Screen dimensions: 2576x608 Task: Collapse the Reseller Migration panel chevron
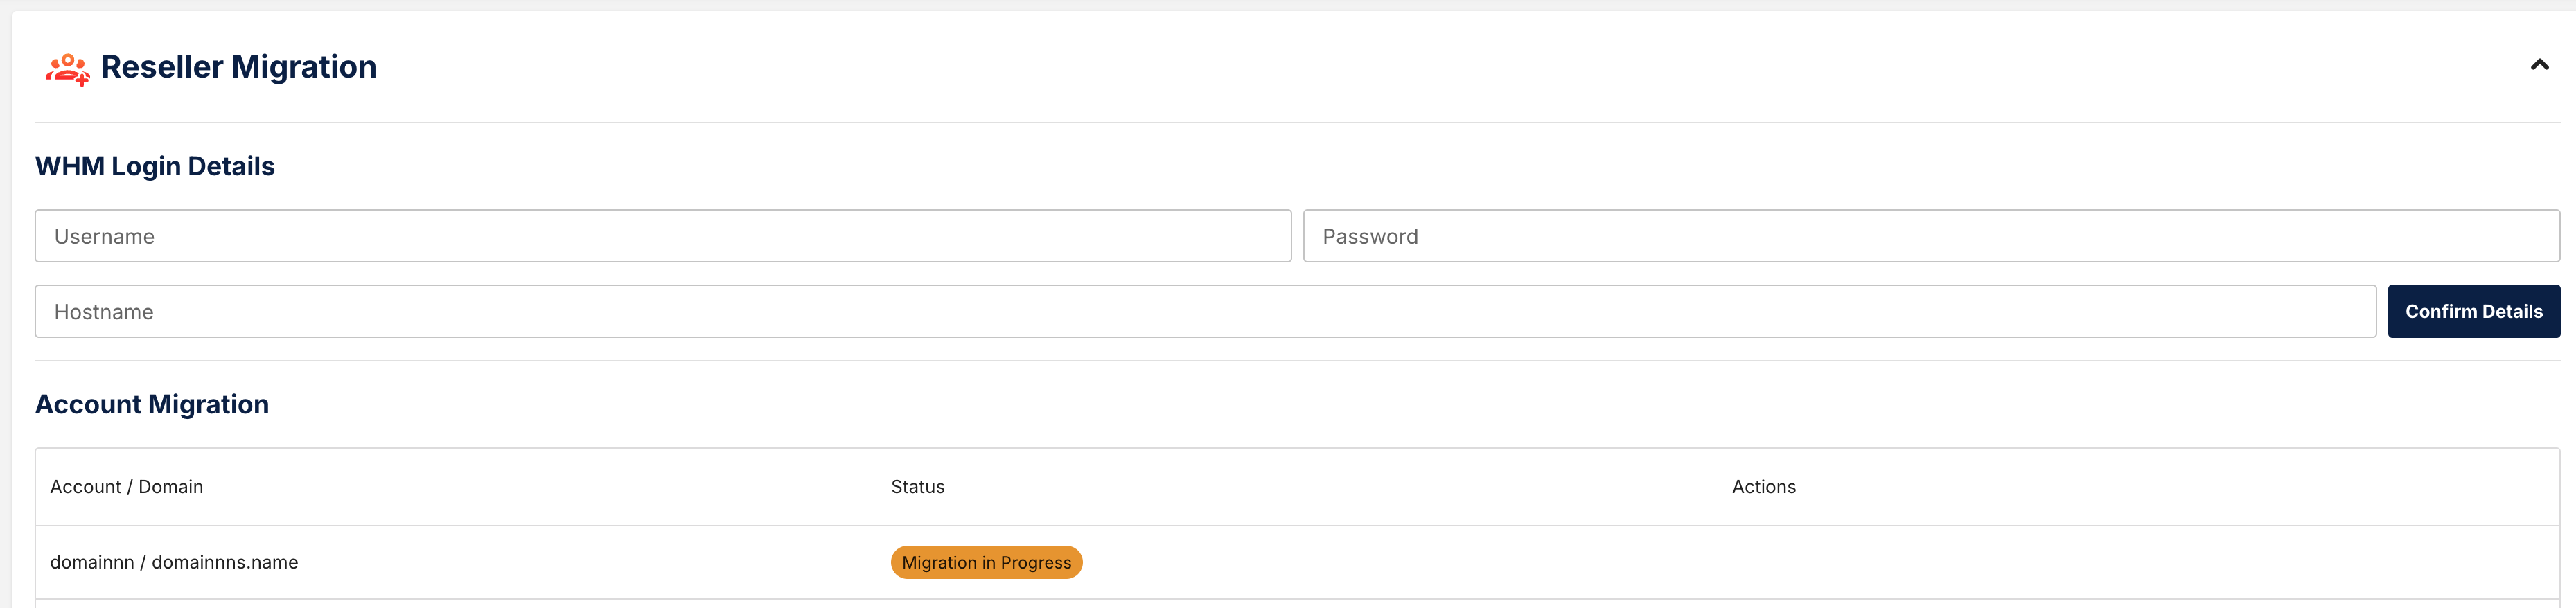tap(2539, 65)
